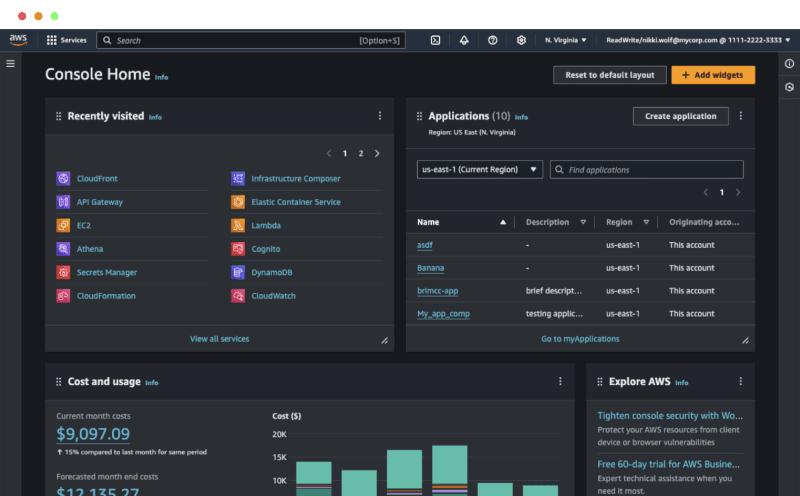Screen dimensions: 800x496
Task: Click the CloudWatch service icon
Action: [238, 296]
